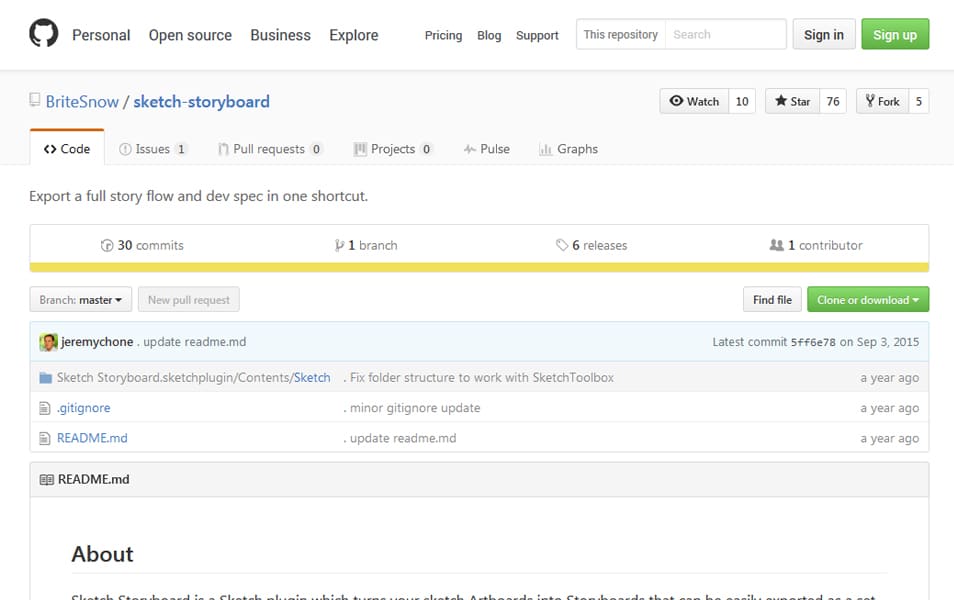Click the GitHub Octocat logo
This screenshot has width=954, height=600.
pos(44,35)
